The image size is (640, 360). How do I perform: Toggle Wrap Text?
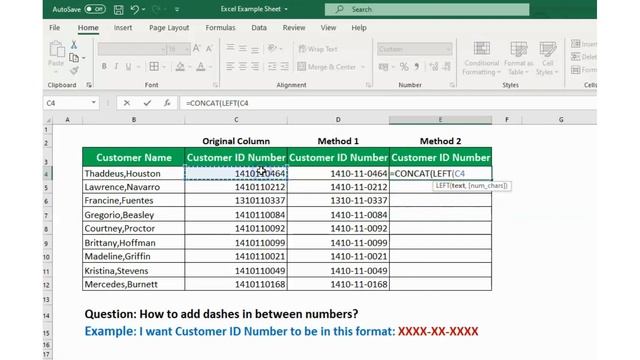(318, 49)
